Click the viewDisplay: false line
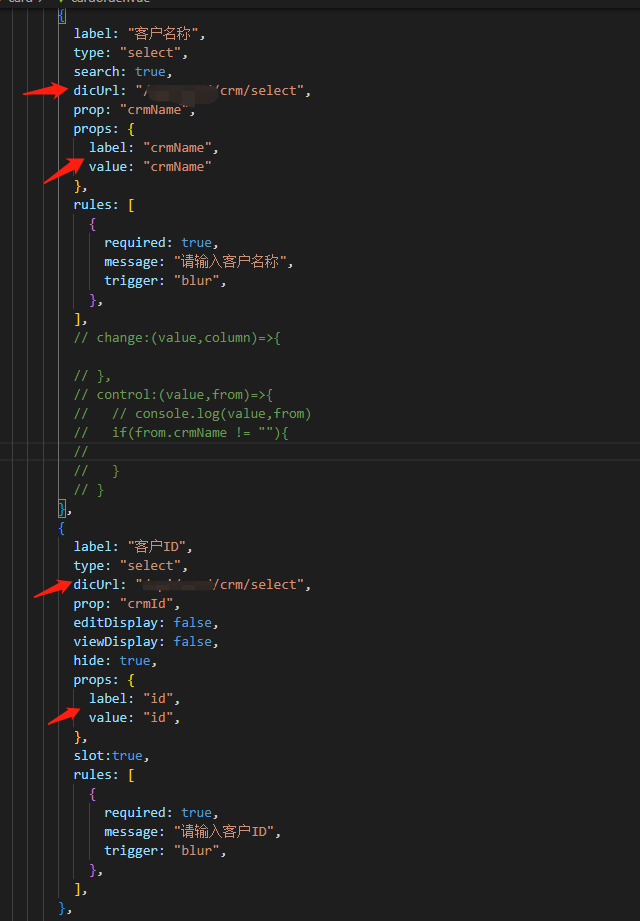Viewport: 640px width, 921px height. click(x=146, y=642)
